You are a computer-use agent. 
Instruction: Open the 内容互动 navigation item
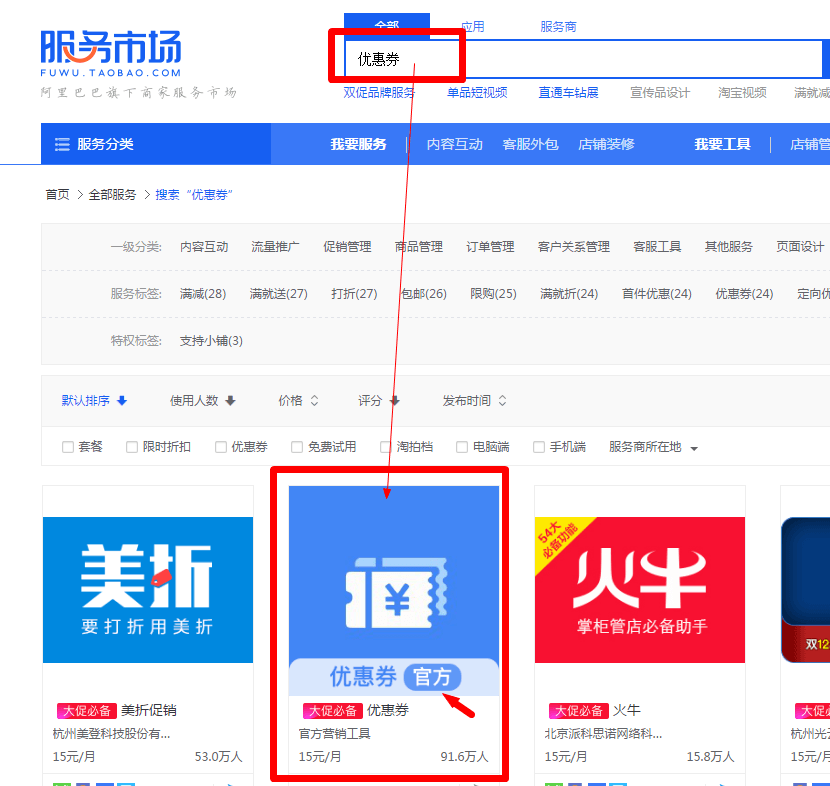coord(454,144)
